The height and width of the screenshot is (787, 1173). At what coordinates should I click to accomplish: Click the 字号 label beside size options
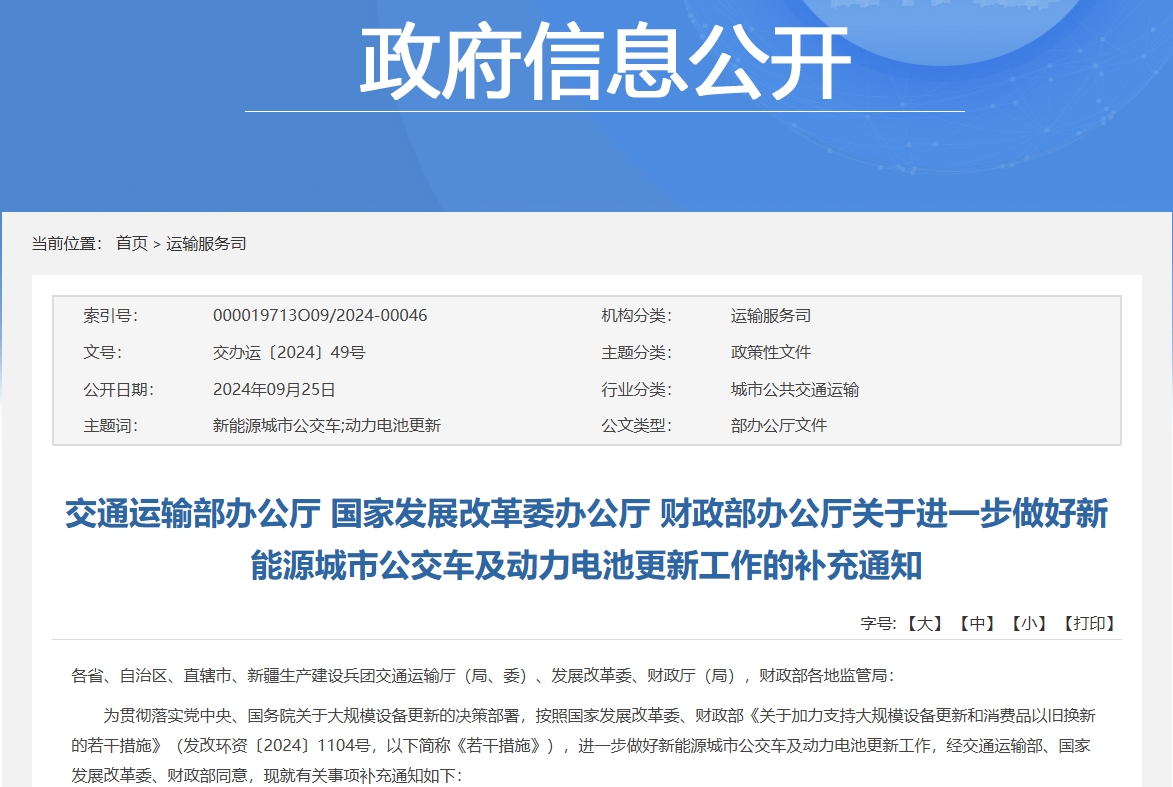click(x=878, y=623)
